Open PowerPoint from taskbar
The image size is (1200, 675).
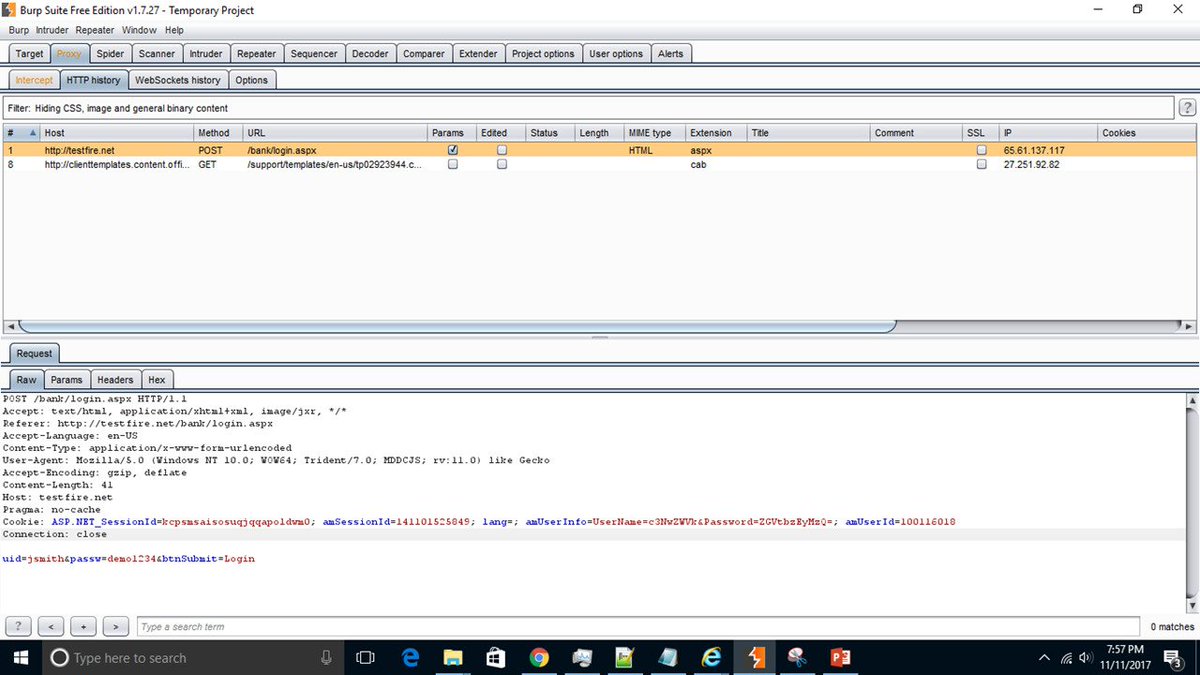839,657
